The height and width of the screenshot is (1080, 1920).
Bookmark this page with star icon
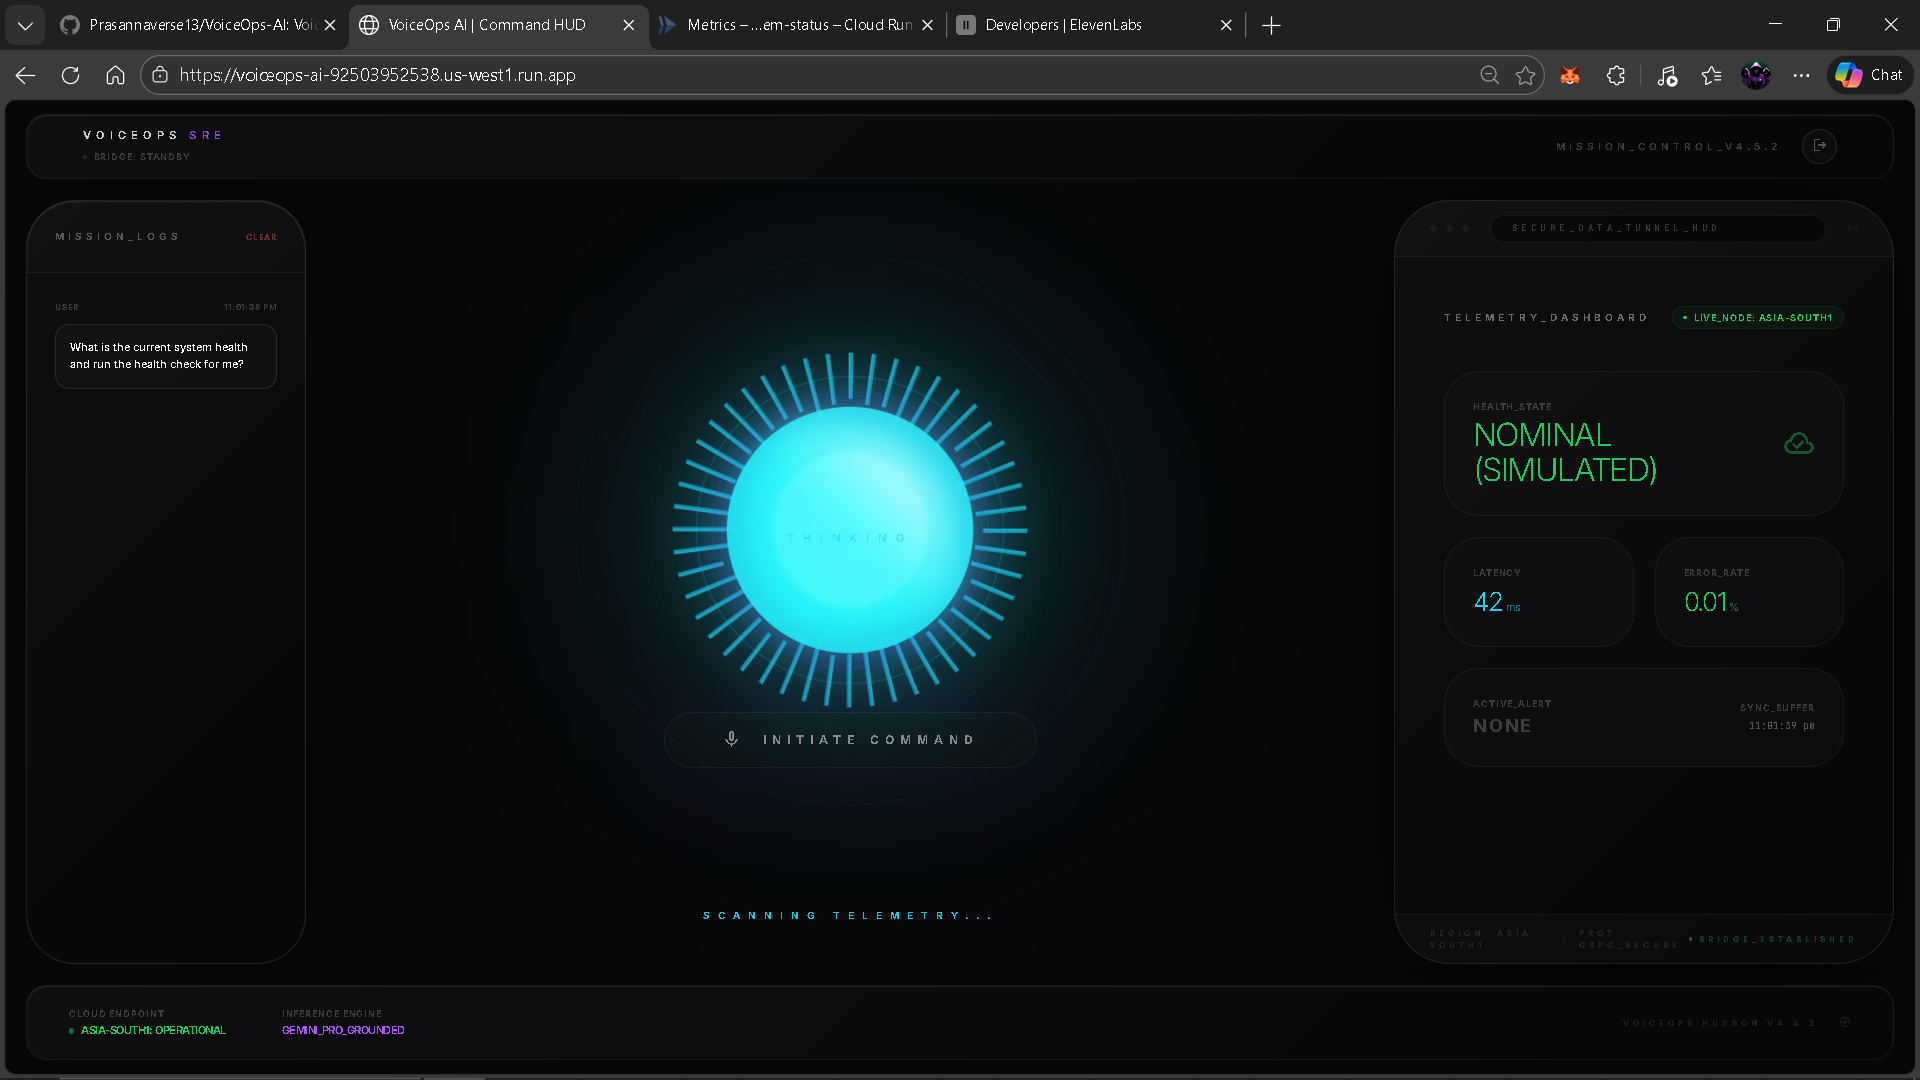pos(1525,75)
